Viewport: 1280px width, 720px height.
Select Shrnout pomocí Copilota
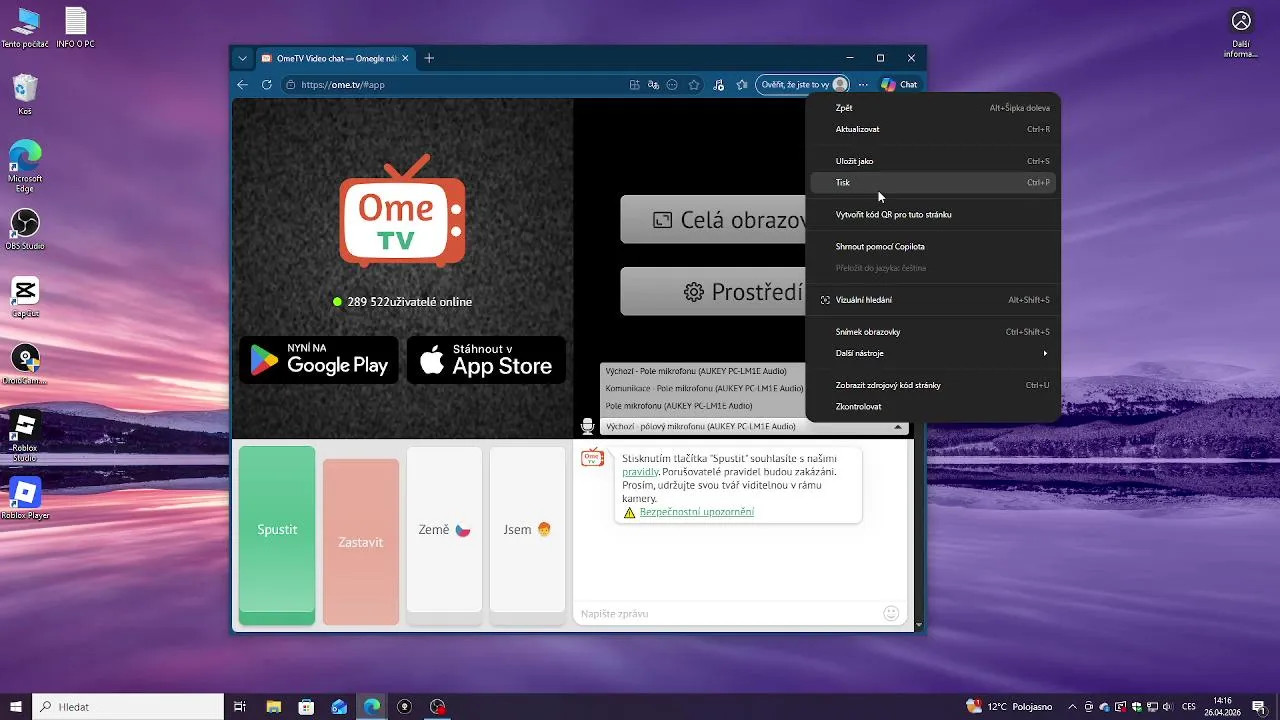(x=932, y=247)
